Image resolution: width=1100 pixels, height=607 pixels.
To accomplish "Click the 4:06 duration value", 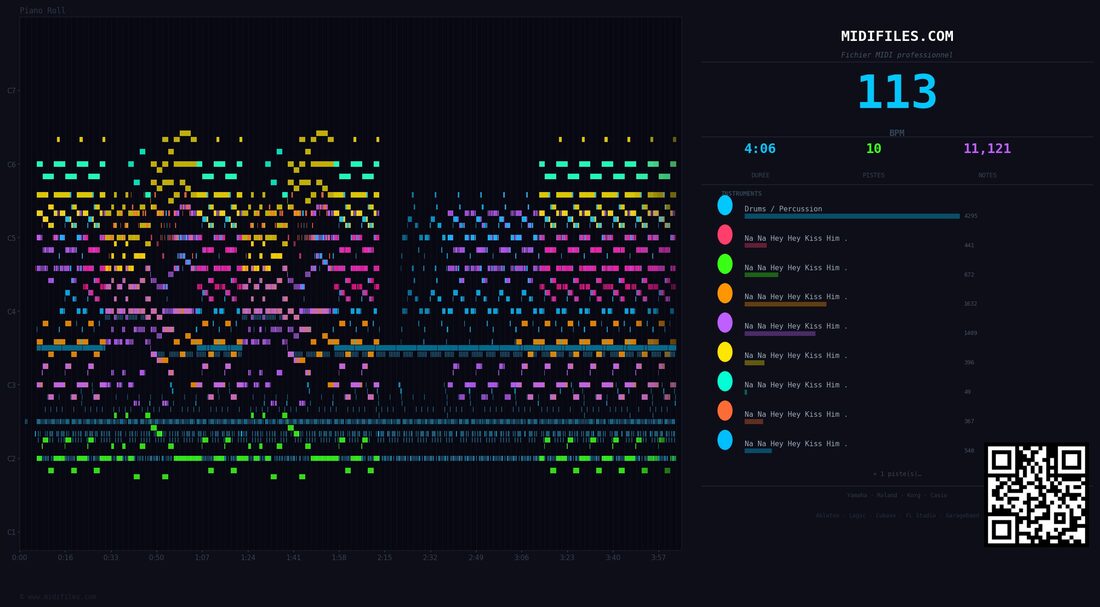I will pyautogui.click(x=760, y=149).
